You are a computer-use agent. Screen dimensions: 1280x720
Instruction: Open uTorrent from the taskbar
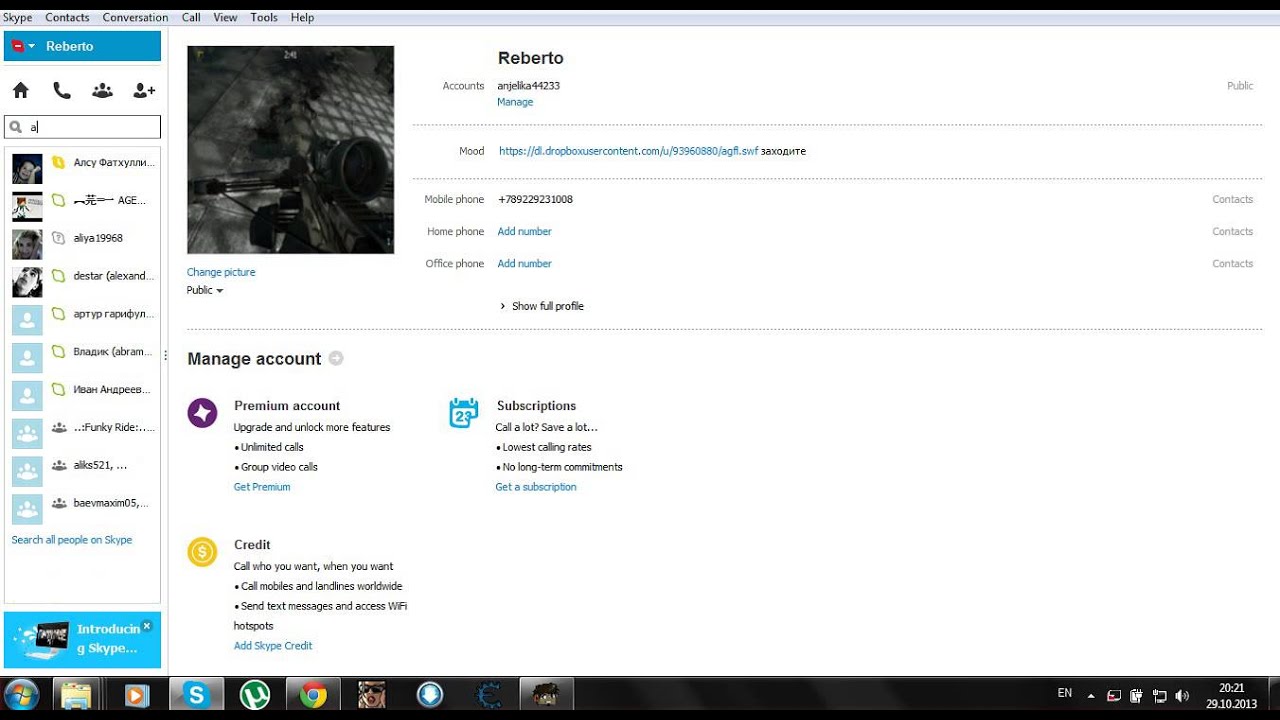[x=255, y=694]
